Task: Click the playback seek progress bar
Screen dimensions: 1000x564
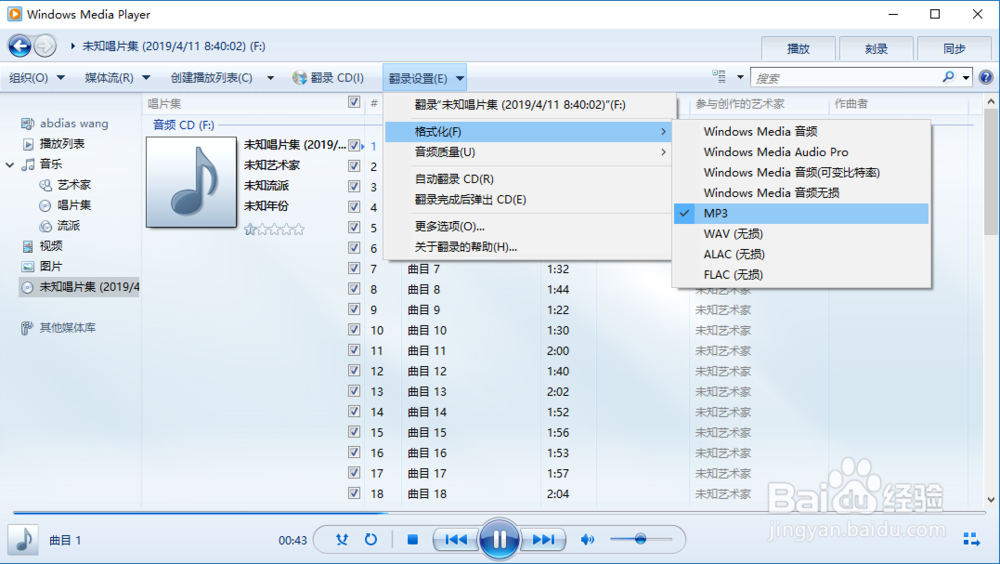Action: pyautogui.click(x=499, y=512)
